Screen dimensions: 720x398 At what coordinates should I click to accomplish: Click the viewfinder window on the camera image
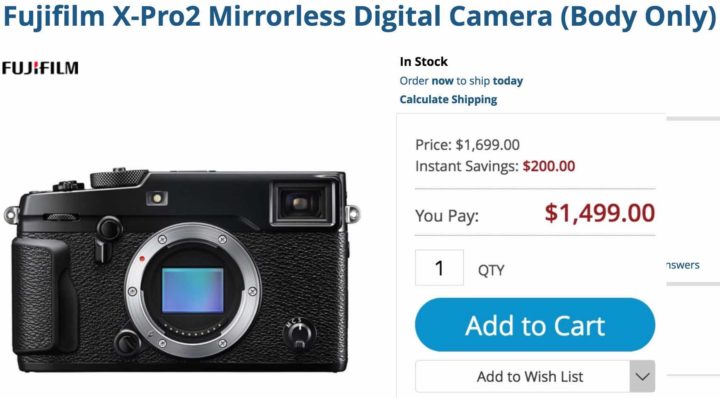click(303, 203)
